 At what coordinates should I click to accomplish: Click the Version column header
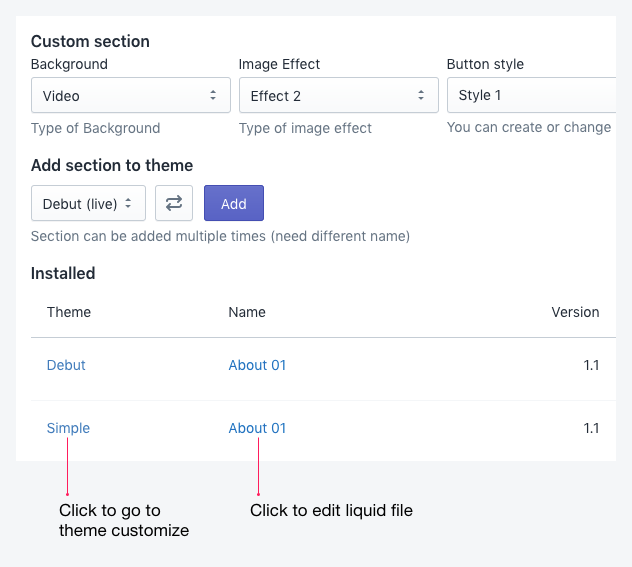pos(575,312)
